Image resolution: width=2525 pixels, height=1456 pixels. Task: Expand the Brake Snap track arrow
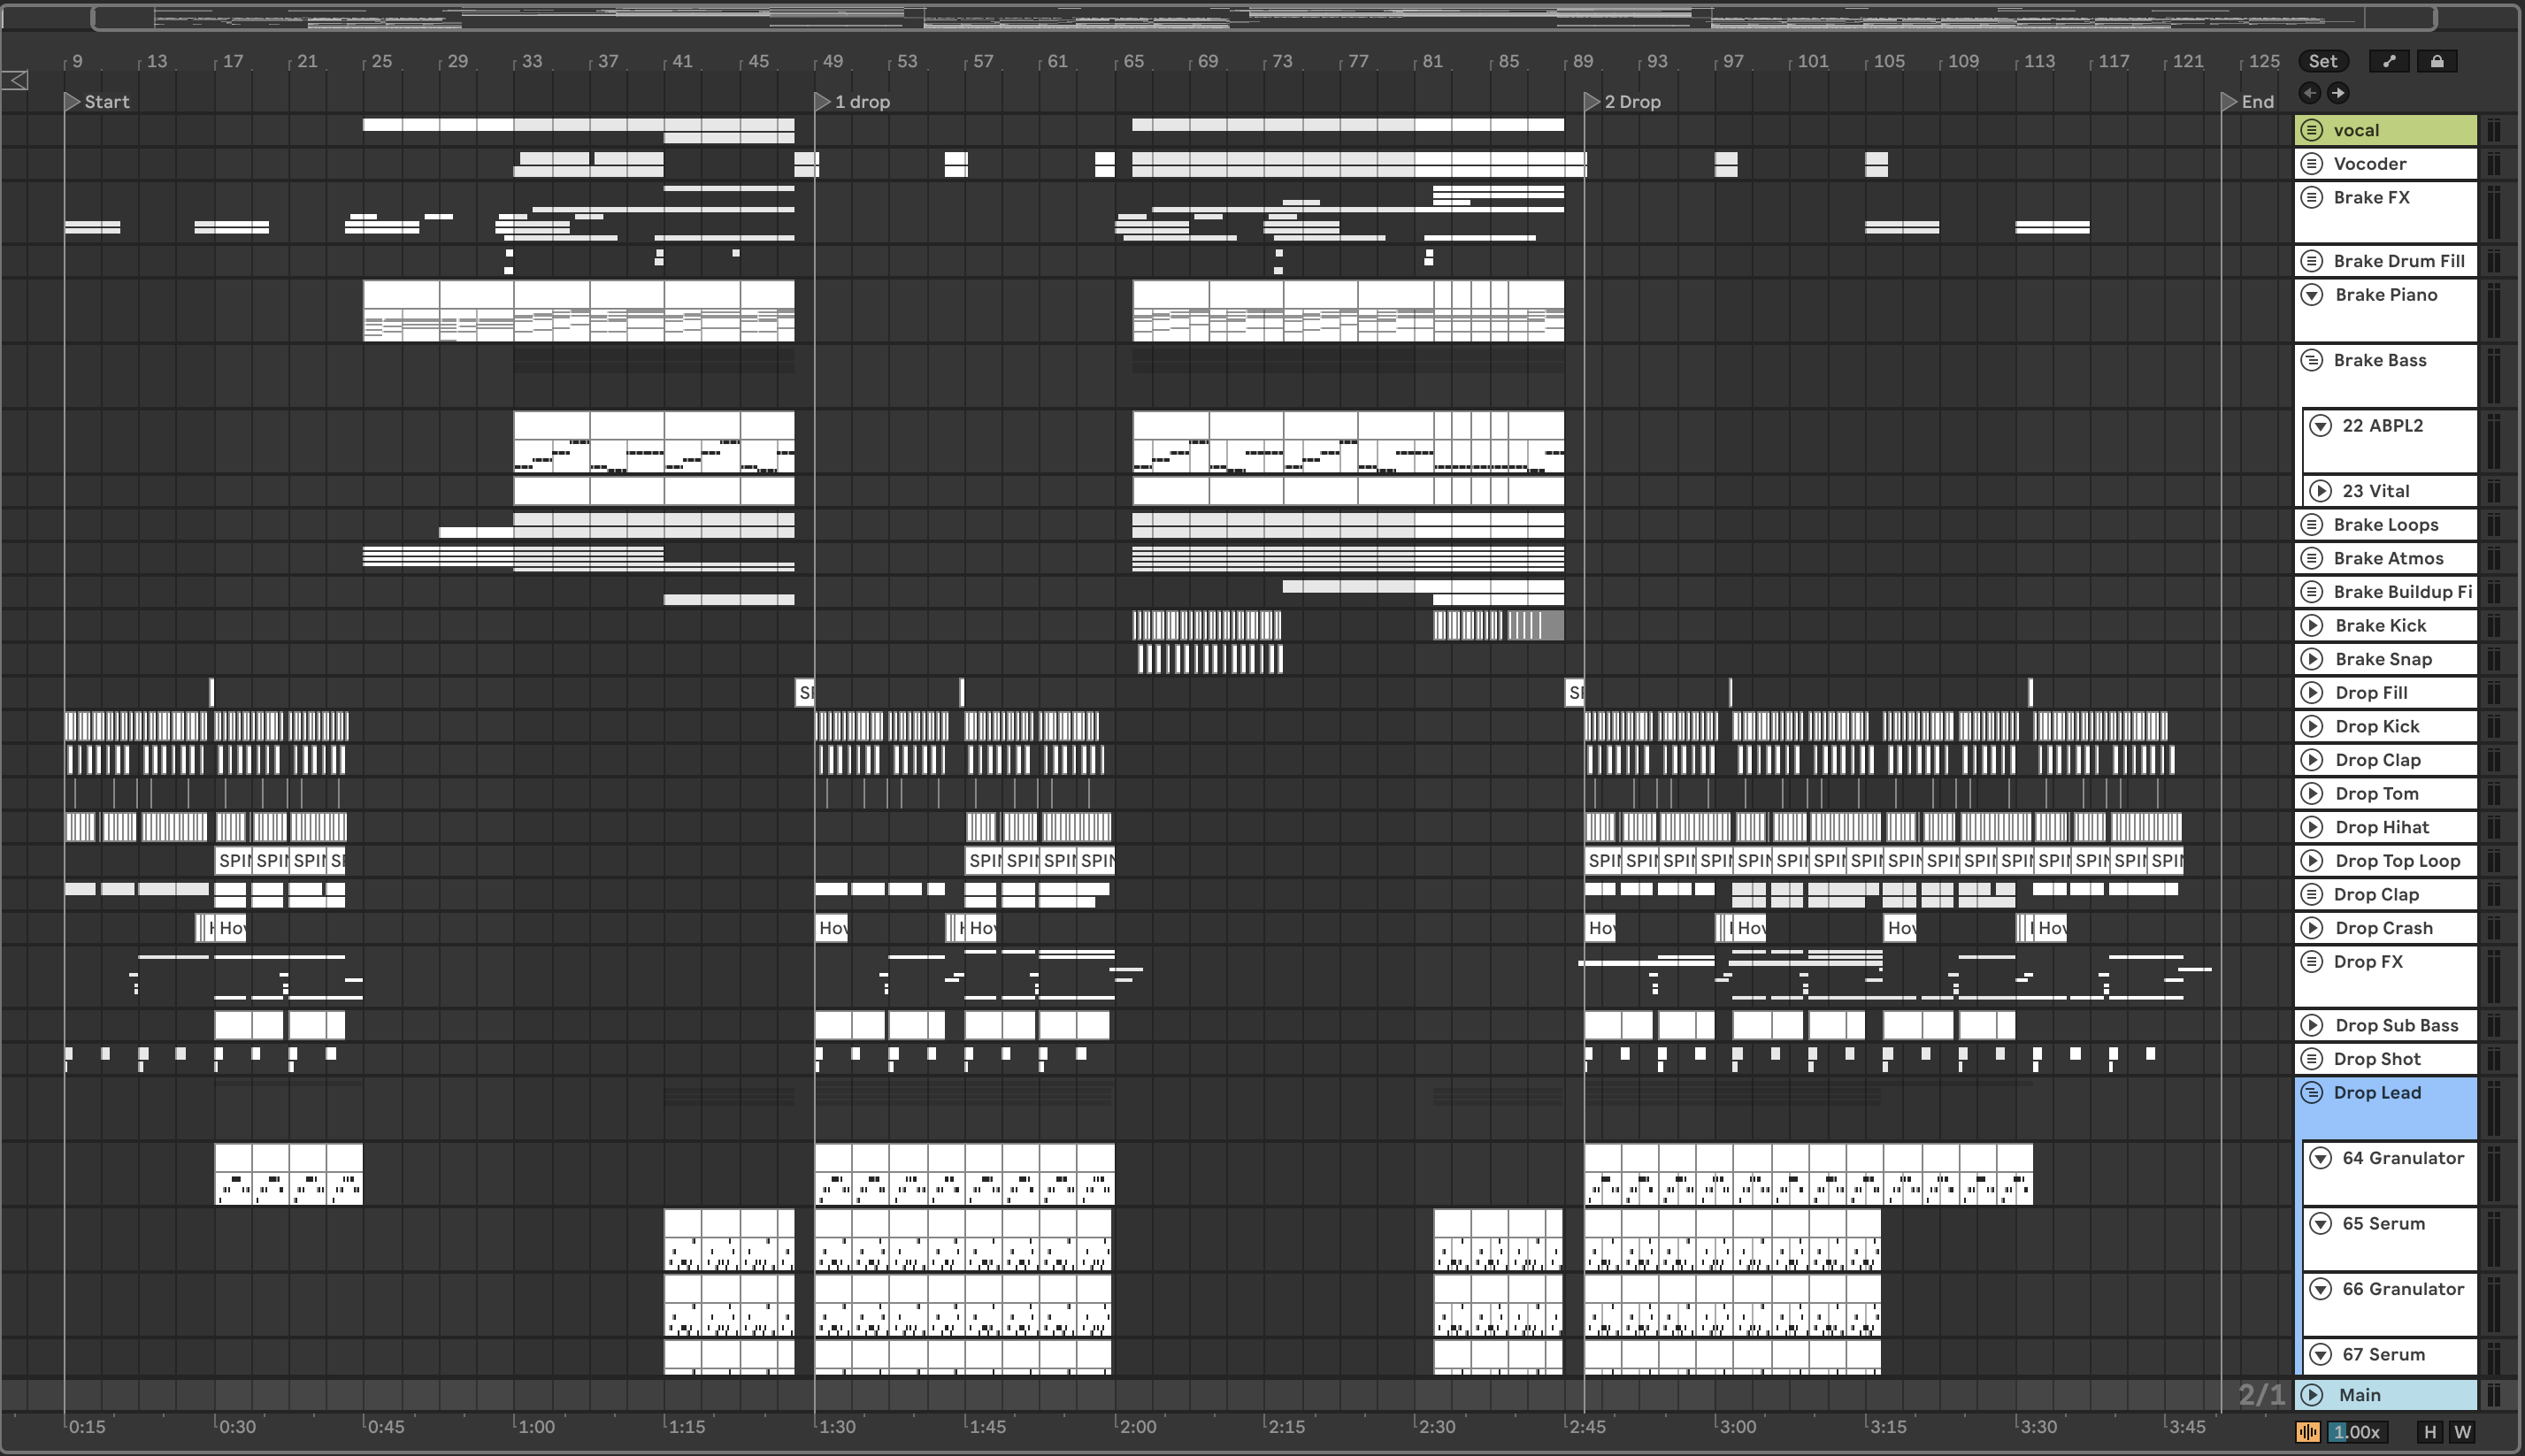click(x=2311, y=659)
